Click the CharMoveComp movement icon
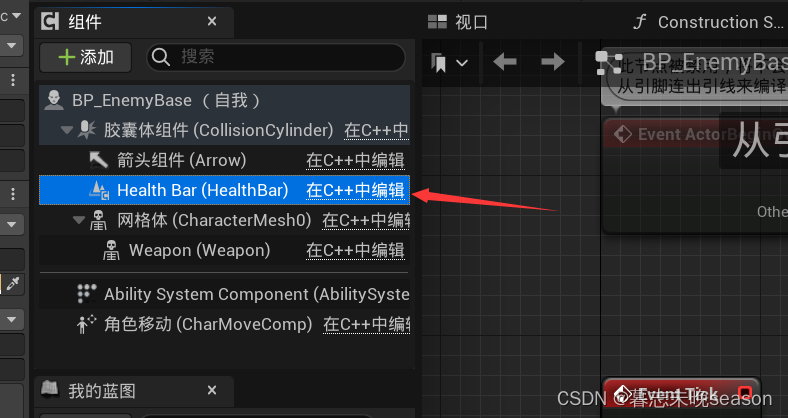The width and height of the screenshot is (788, 418). pos(86,324)
